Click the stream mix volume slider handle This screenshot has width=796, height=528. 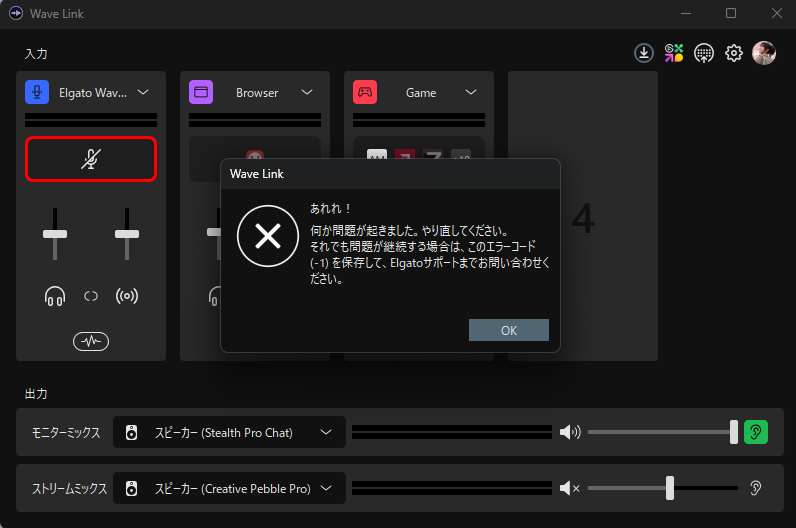(x=670, y=488)
